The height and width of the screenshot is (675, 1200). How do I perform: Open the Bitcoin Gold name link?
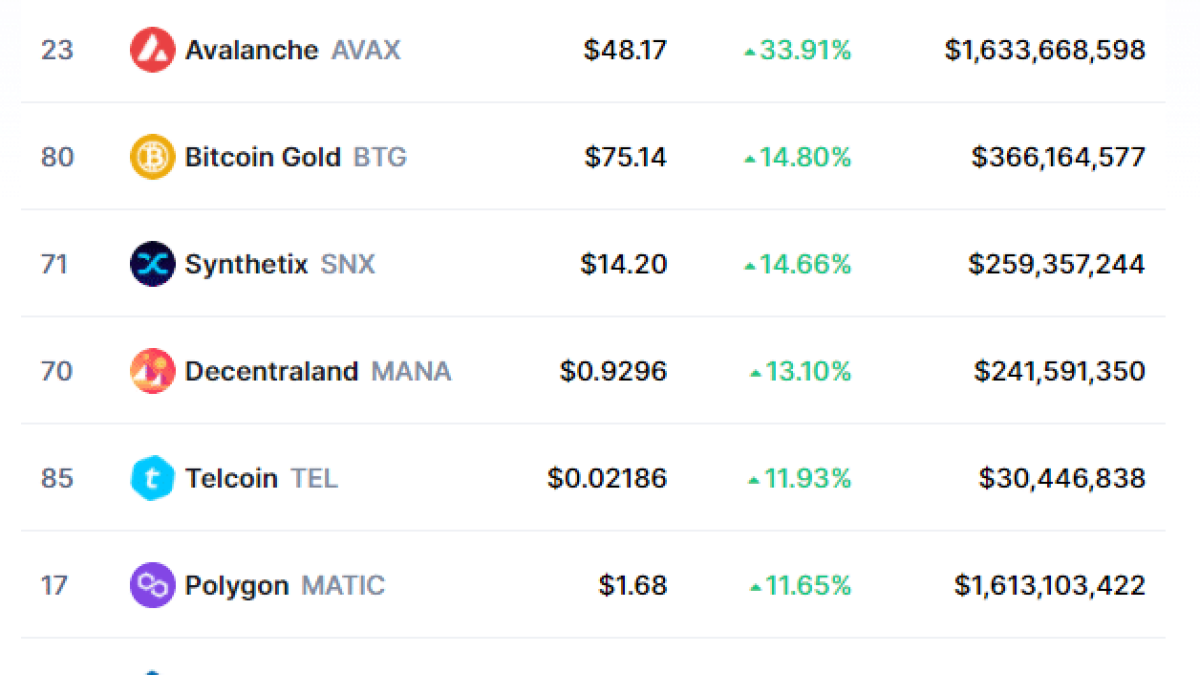(262, 157)
